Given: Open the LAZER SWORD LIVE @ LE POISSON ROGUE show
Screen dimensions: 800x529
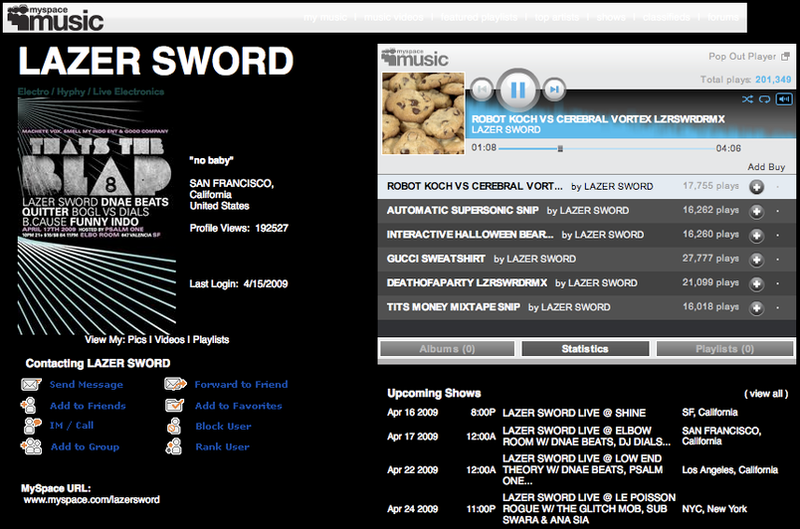Looking at the screenshot, I should pos(589,509).
